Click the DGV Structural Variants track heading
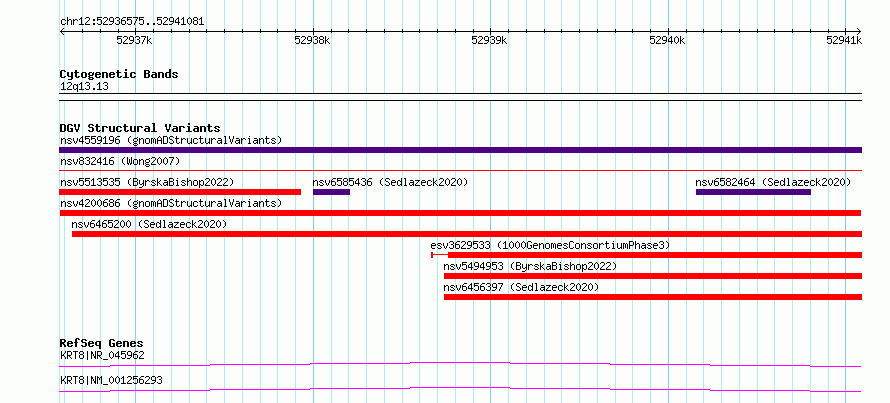This screenshot has width=890, height=403. [x=140, y=128]
